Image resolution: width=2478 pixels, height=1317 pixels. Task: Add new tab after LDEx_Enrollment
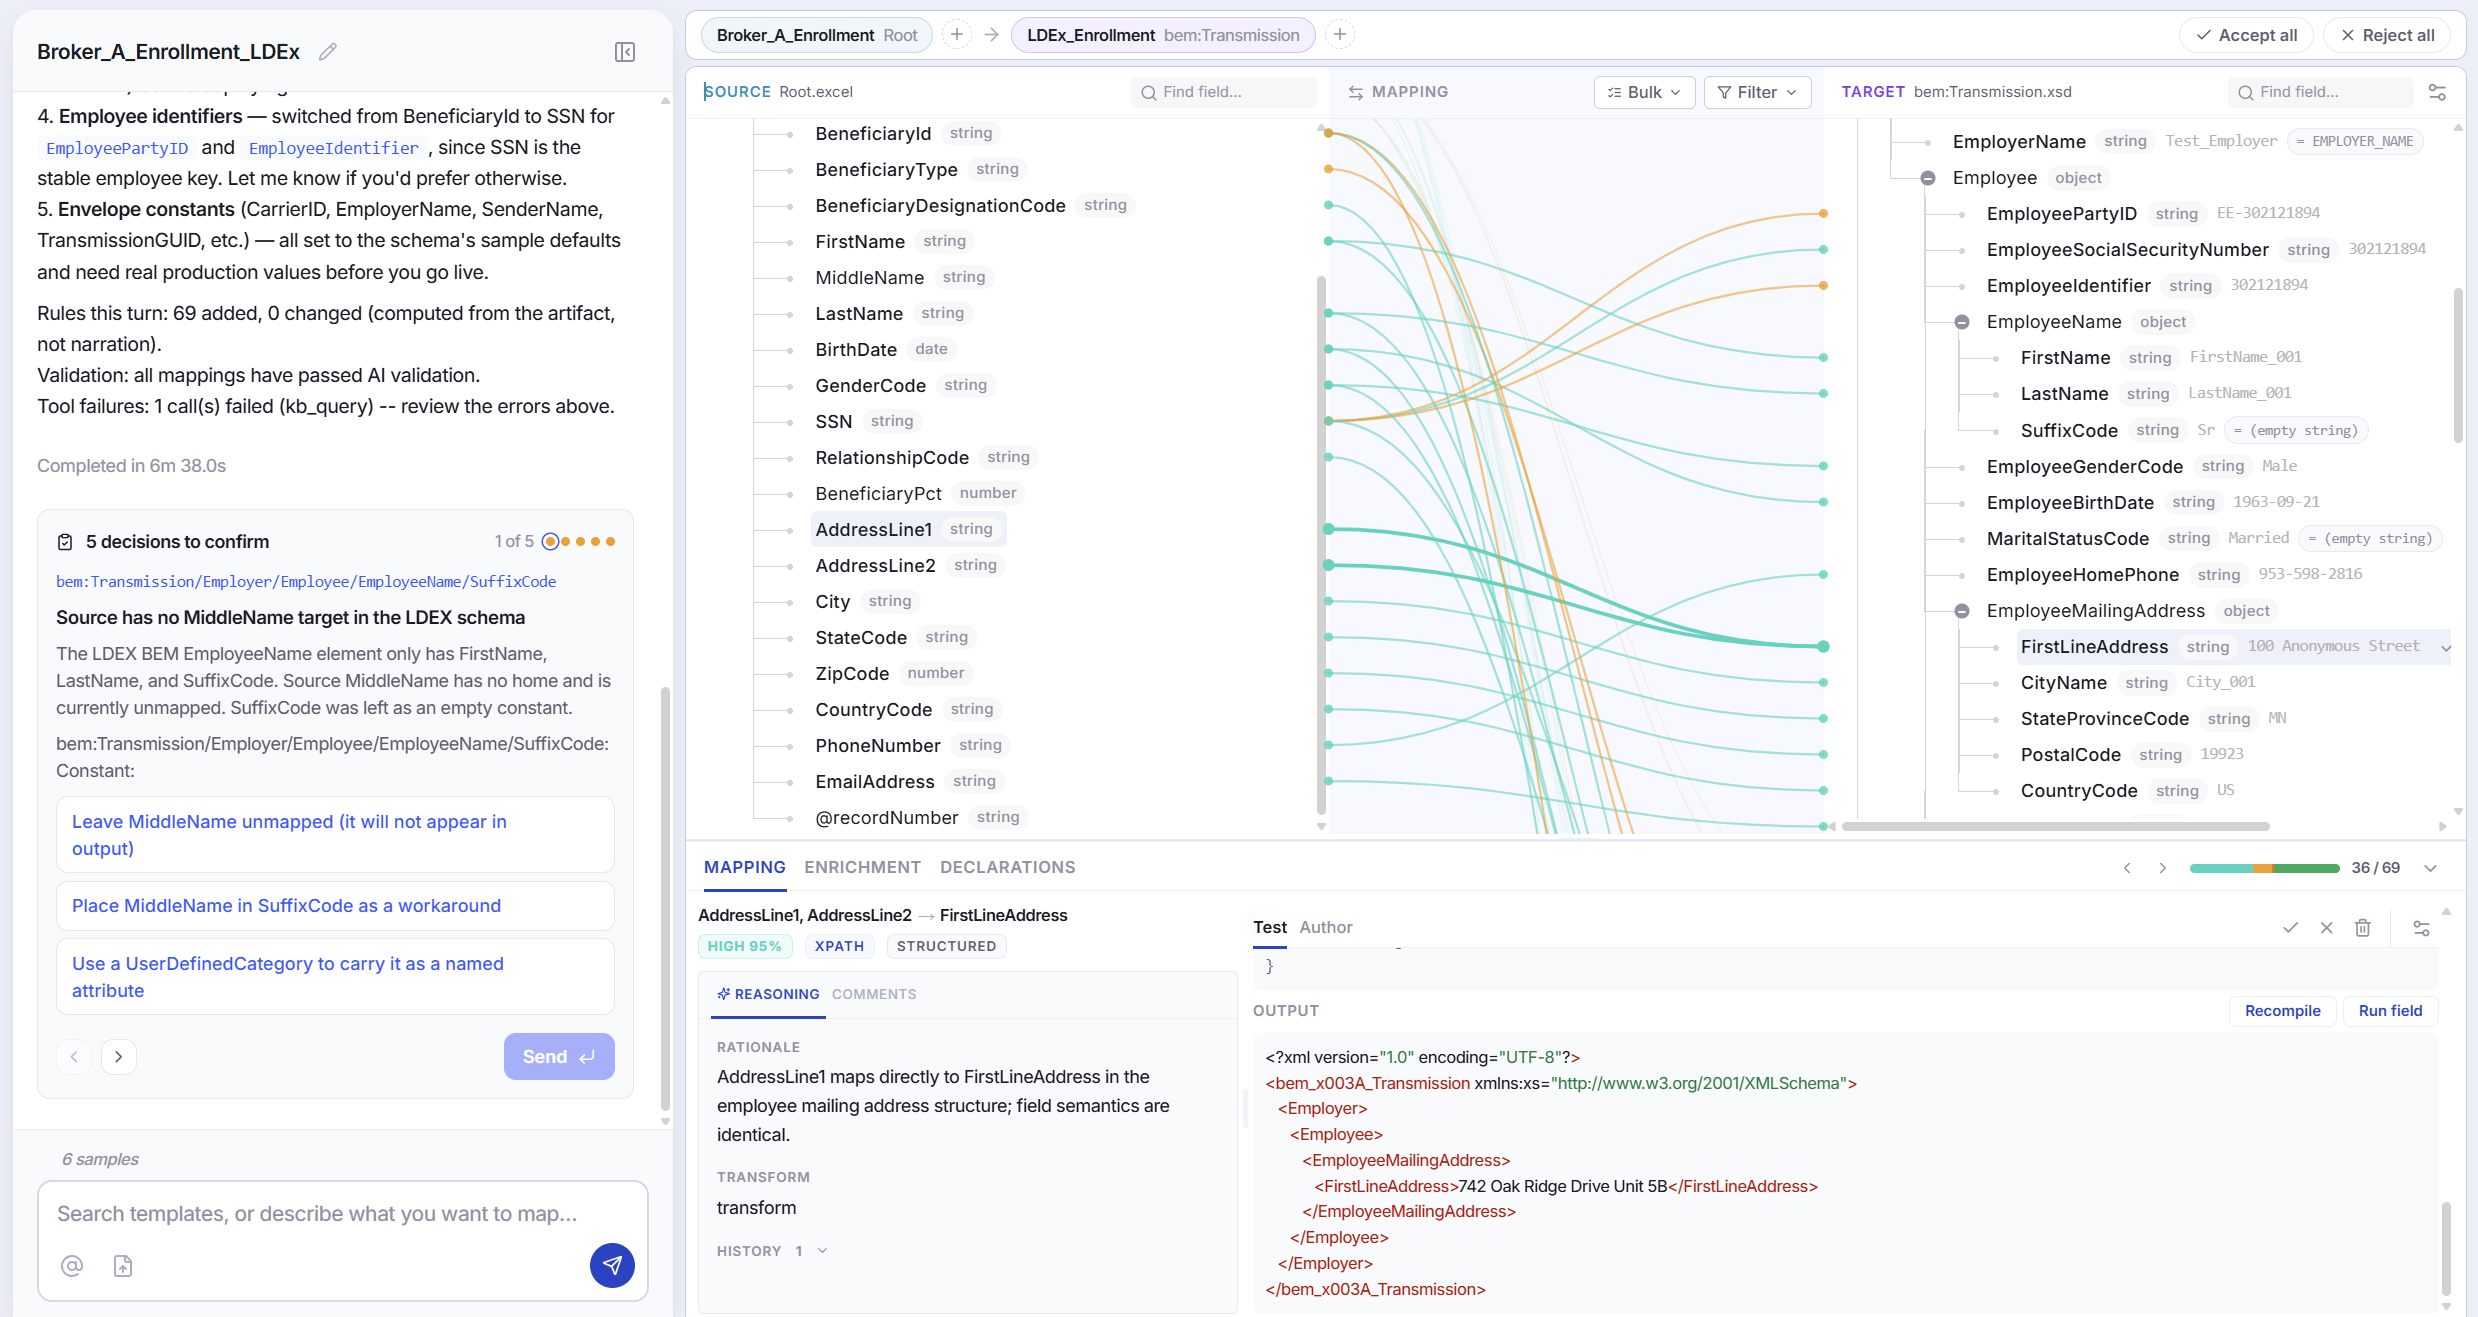click(1340, 35)
